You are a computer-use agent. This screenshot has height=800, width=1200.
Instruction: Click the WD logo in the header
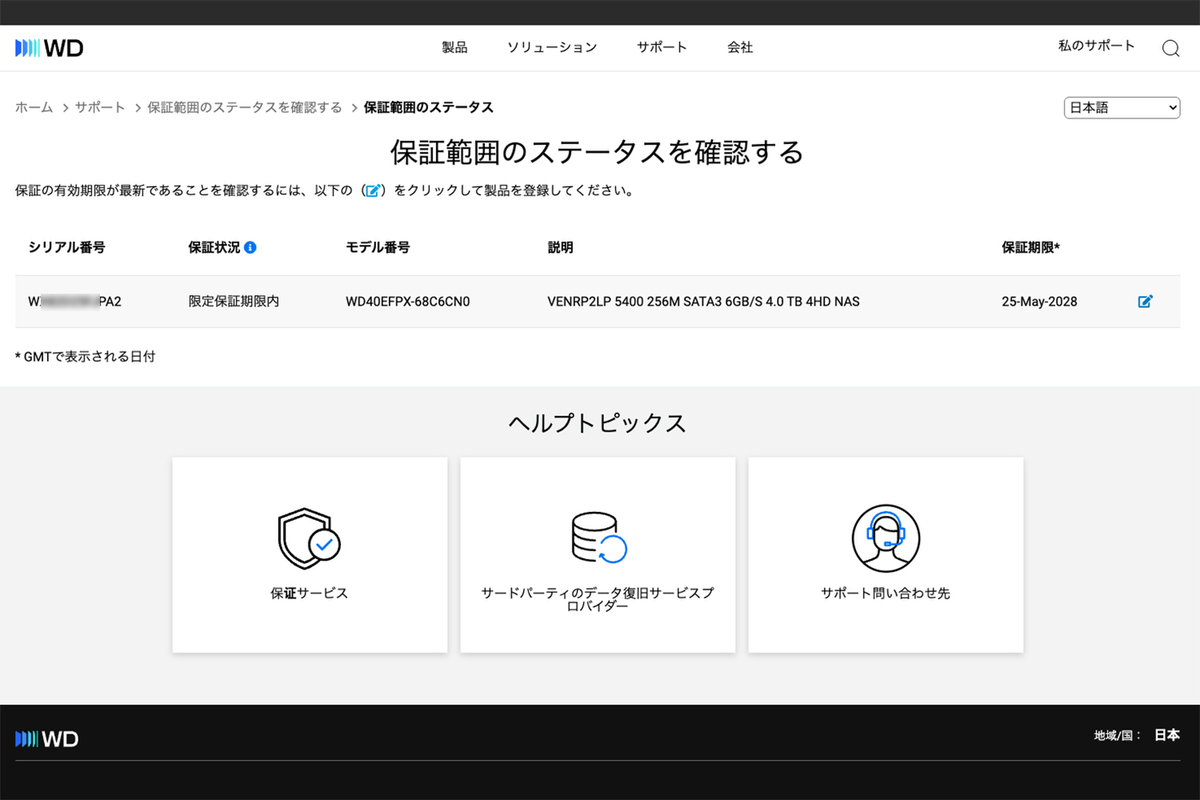(49, 47)
